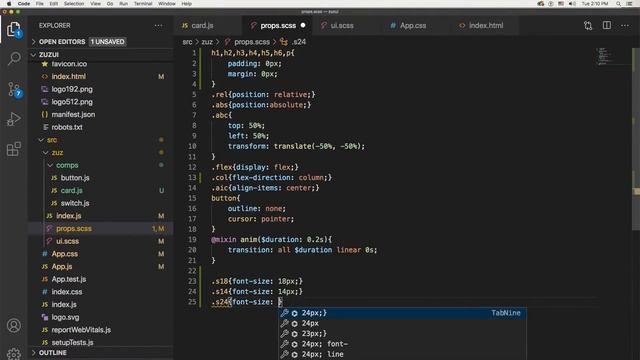
Task: Open the Manage gear icon
Action: point(14,353)
